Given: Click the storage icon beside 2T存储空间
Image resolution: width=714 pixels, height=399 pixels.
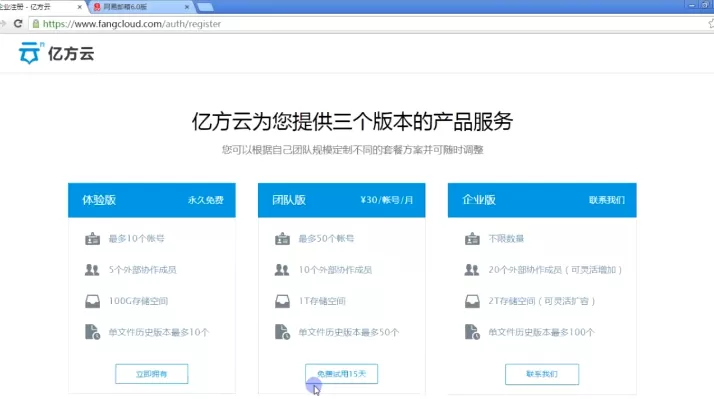Looking at the screenshot, I should [x=472, y=301].
